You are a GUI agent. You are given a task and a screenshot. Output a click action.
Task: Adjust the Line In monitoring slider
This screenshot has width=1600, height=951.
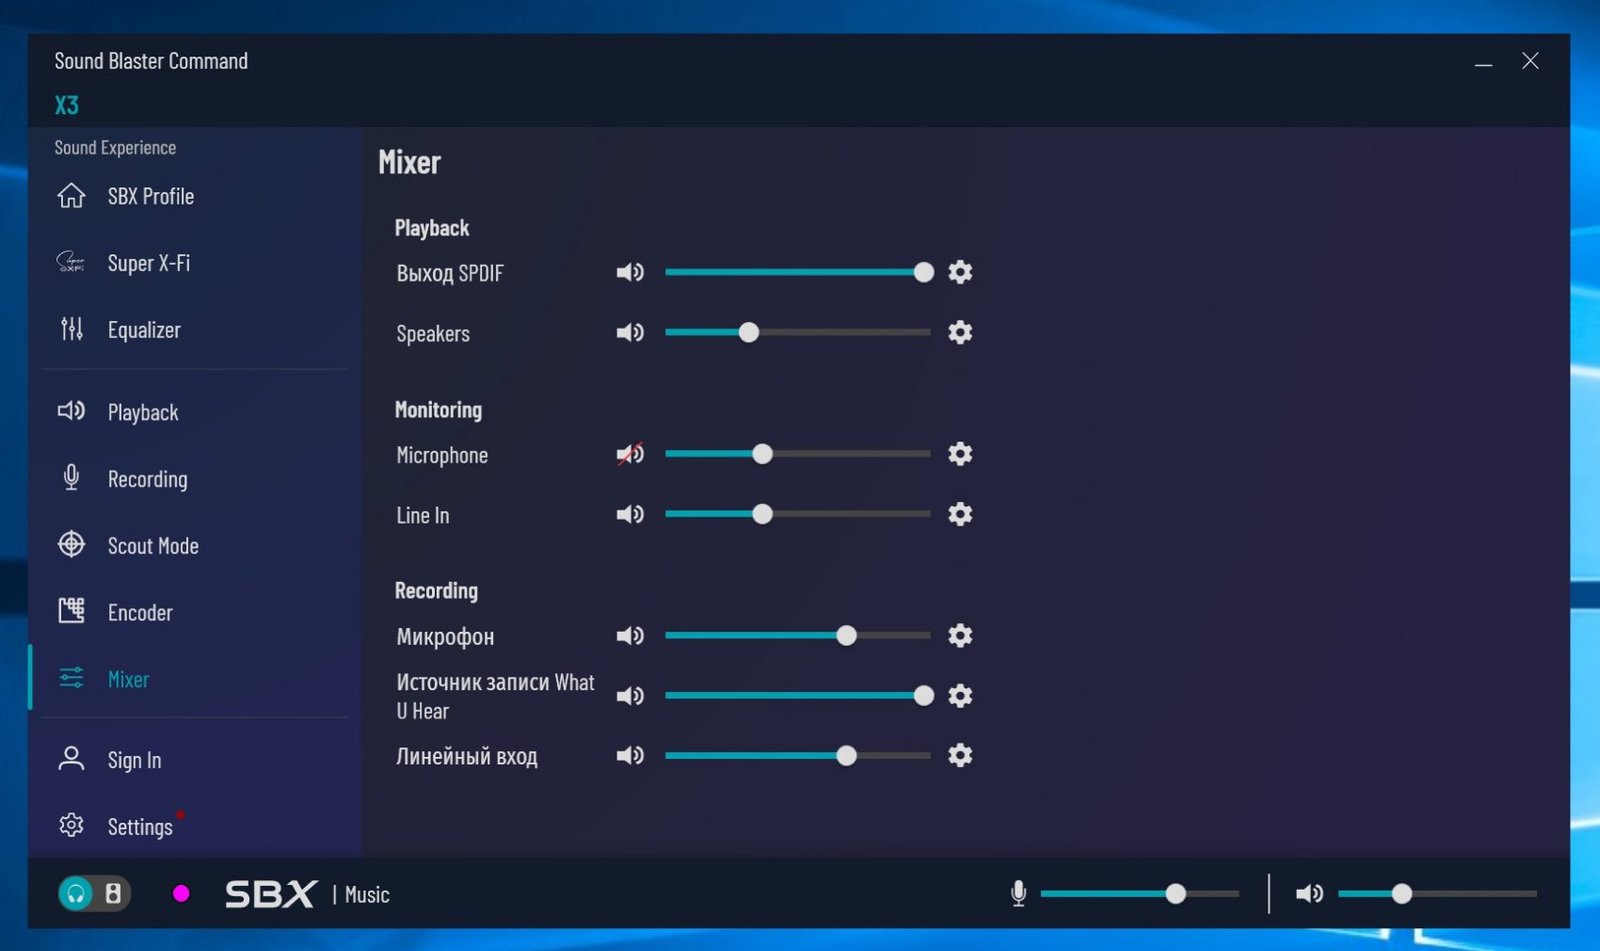[799, 514]
